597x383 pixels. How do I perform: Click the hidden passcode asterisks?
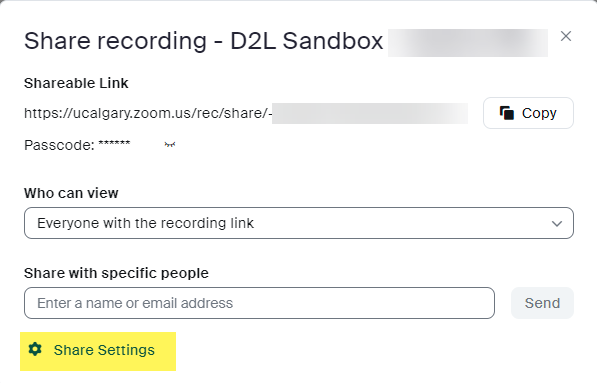coord(114,144)
